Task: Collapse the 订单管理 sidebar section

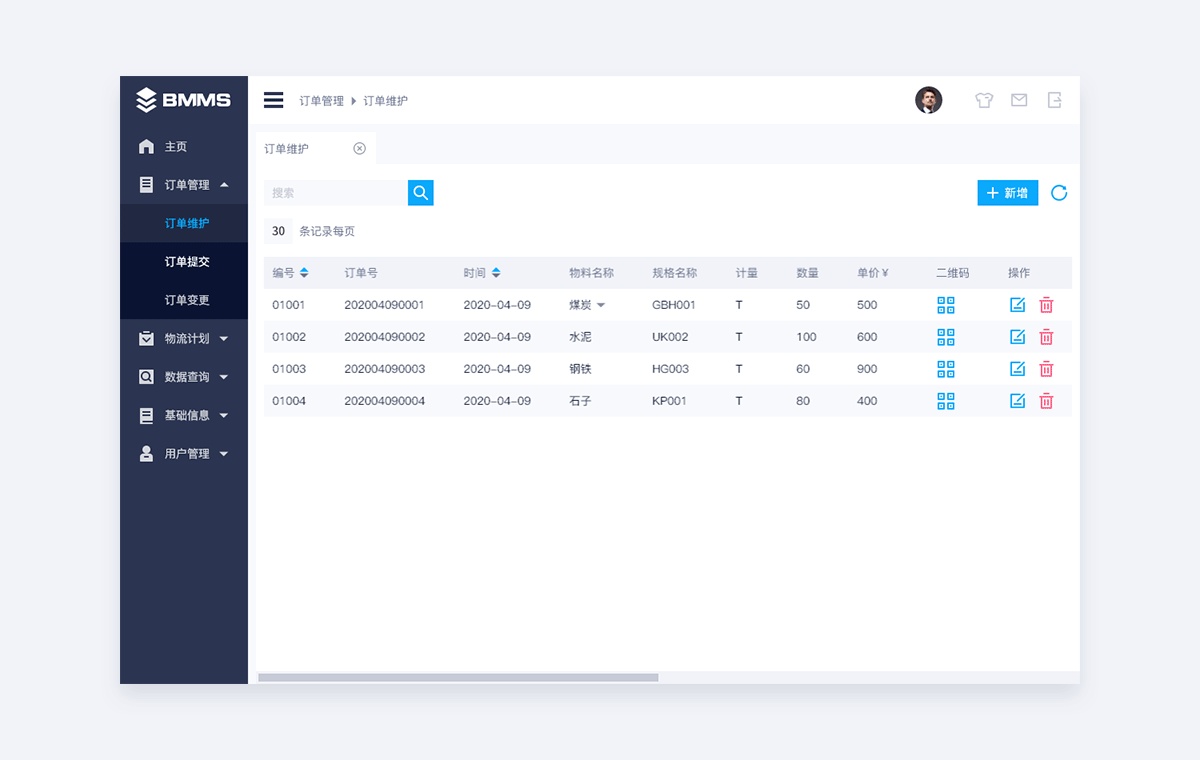Action: tap(184, 185)
